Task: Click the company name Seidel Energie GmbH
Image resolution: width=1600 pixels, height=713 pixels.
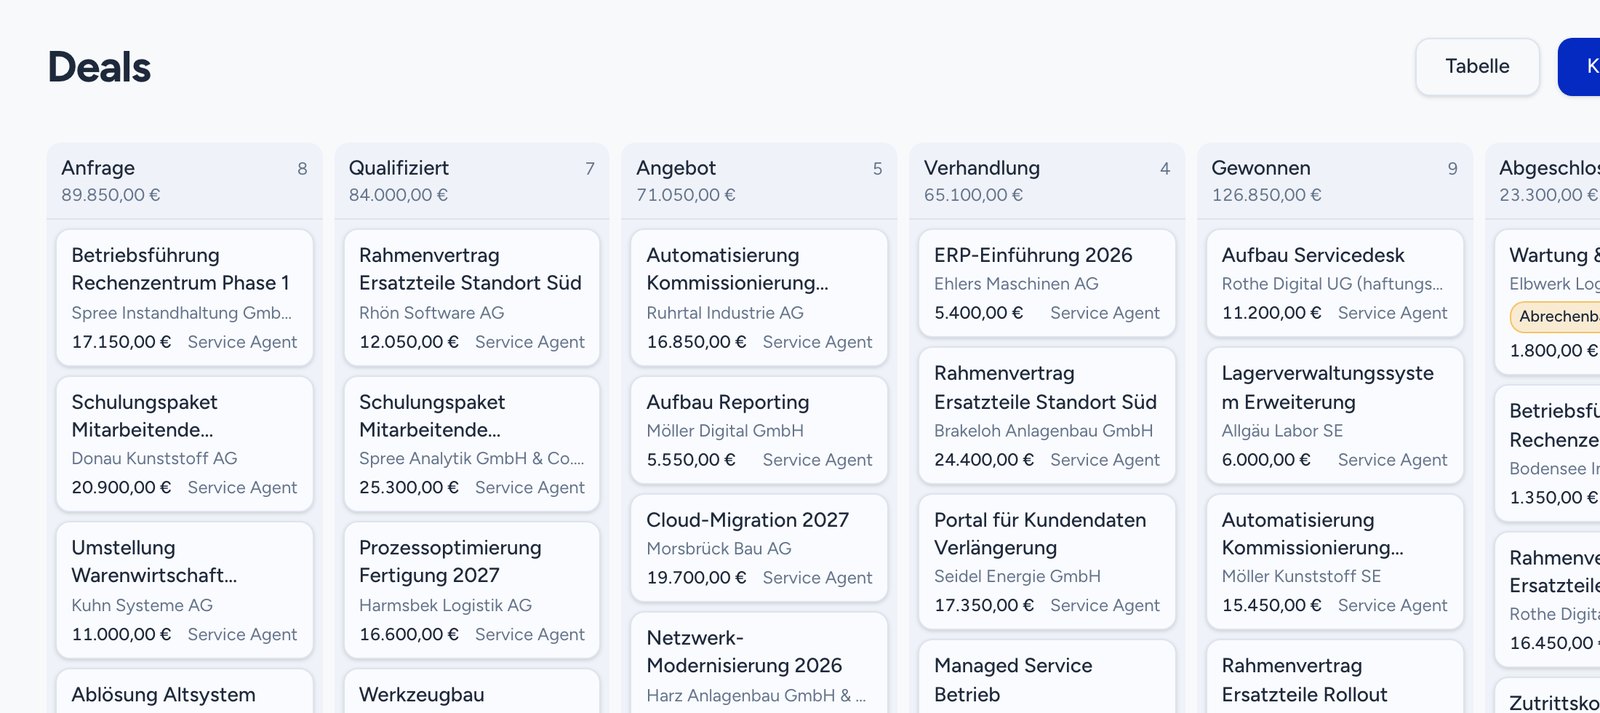Action: click(1017, 576)
